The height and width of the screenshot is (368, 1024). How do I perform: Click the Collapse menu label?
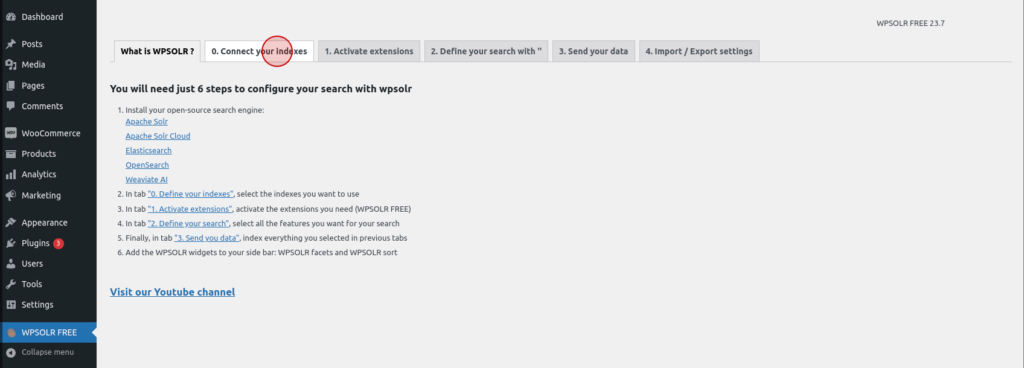click(x=47, y=352)
